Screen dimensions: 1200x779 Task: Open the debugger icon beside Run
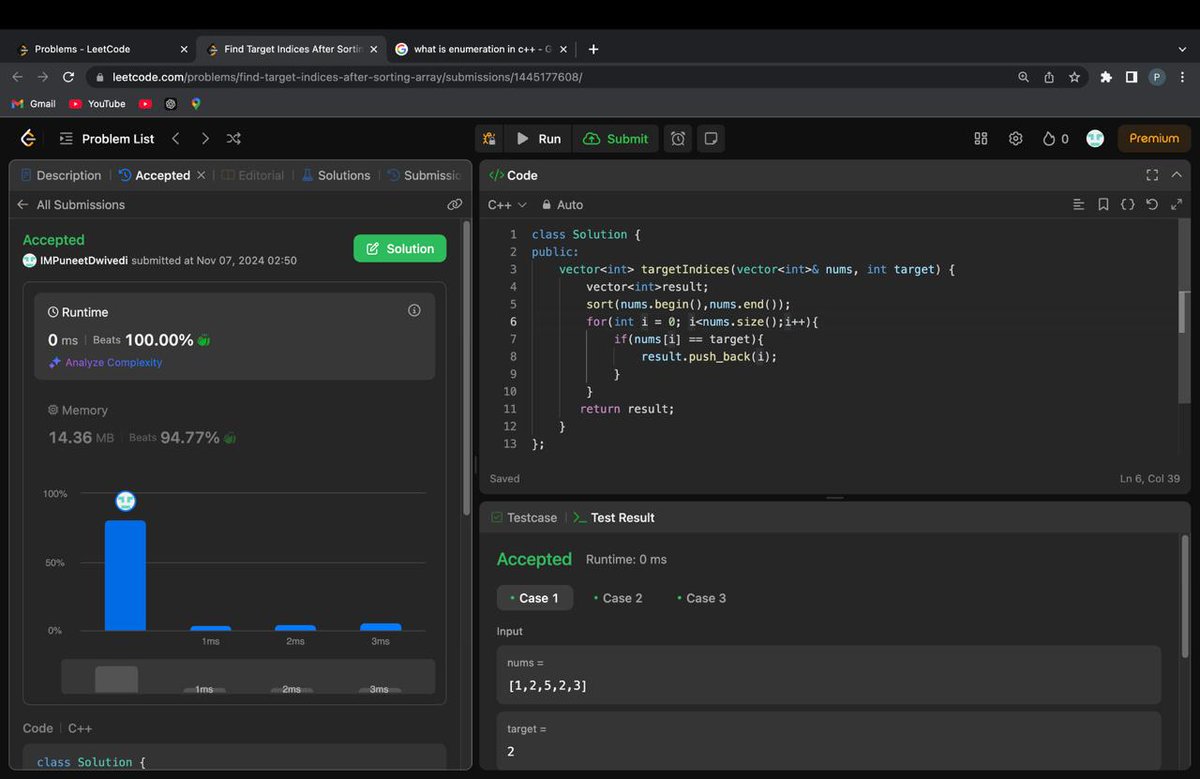(489, 138)
